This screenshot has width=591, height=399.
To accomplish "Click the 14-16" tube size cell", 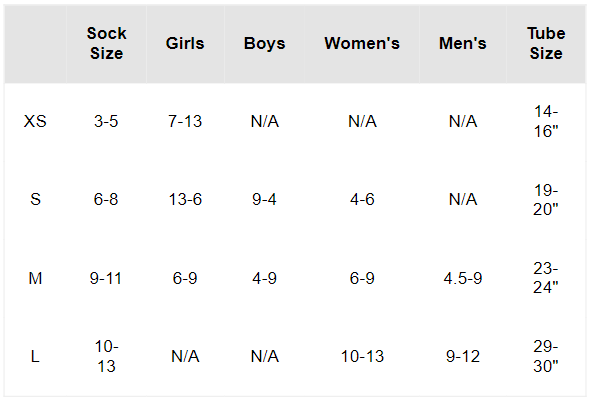I will (x=546, y=121).
